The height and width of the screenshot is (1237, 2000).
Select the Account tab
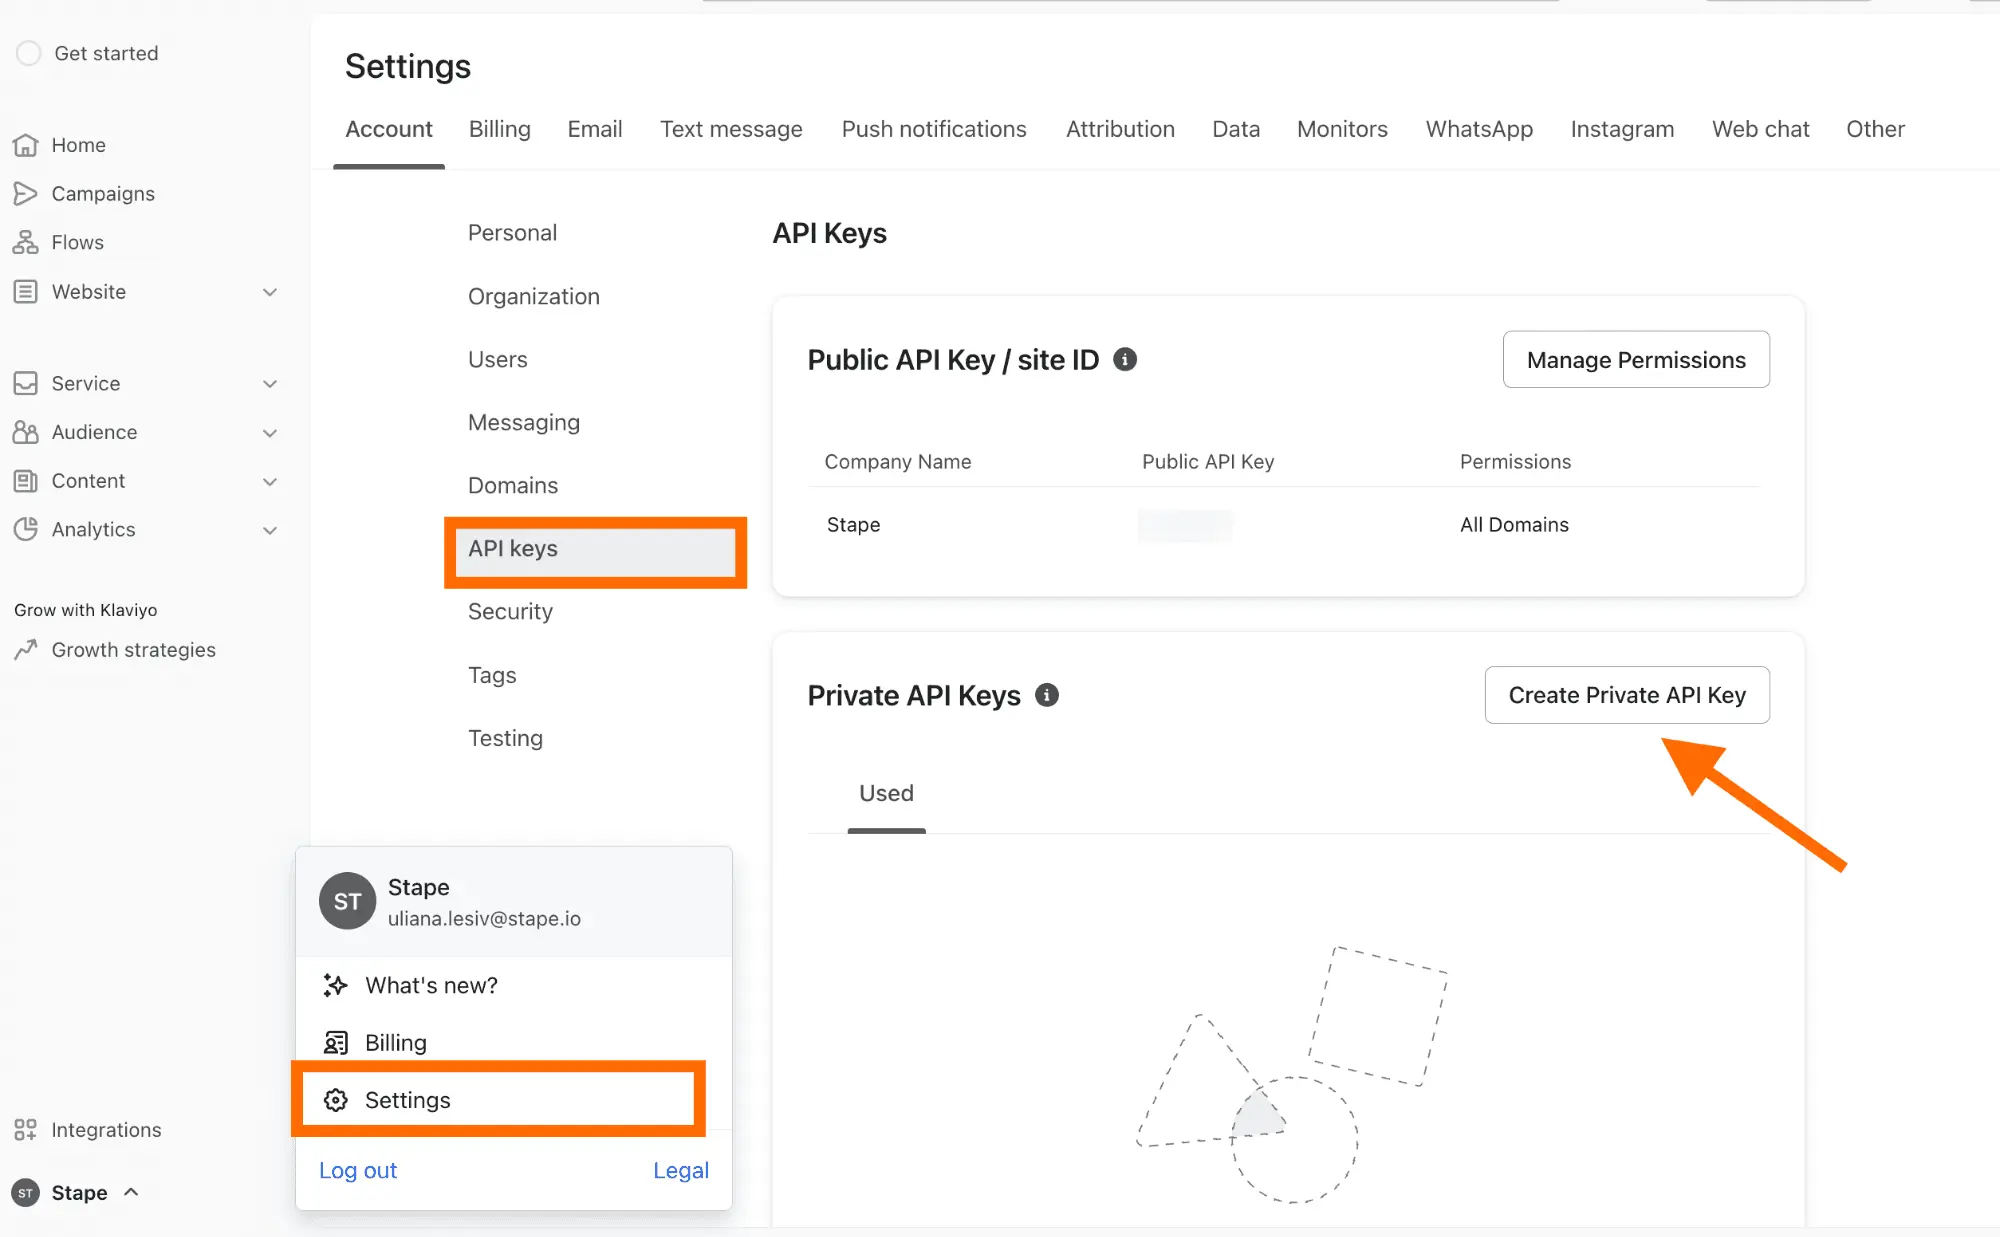click(x=389, y=129)
